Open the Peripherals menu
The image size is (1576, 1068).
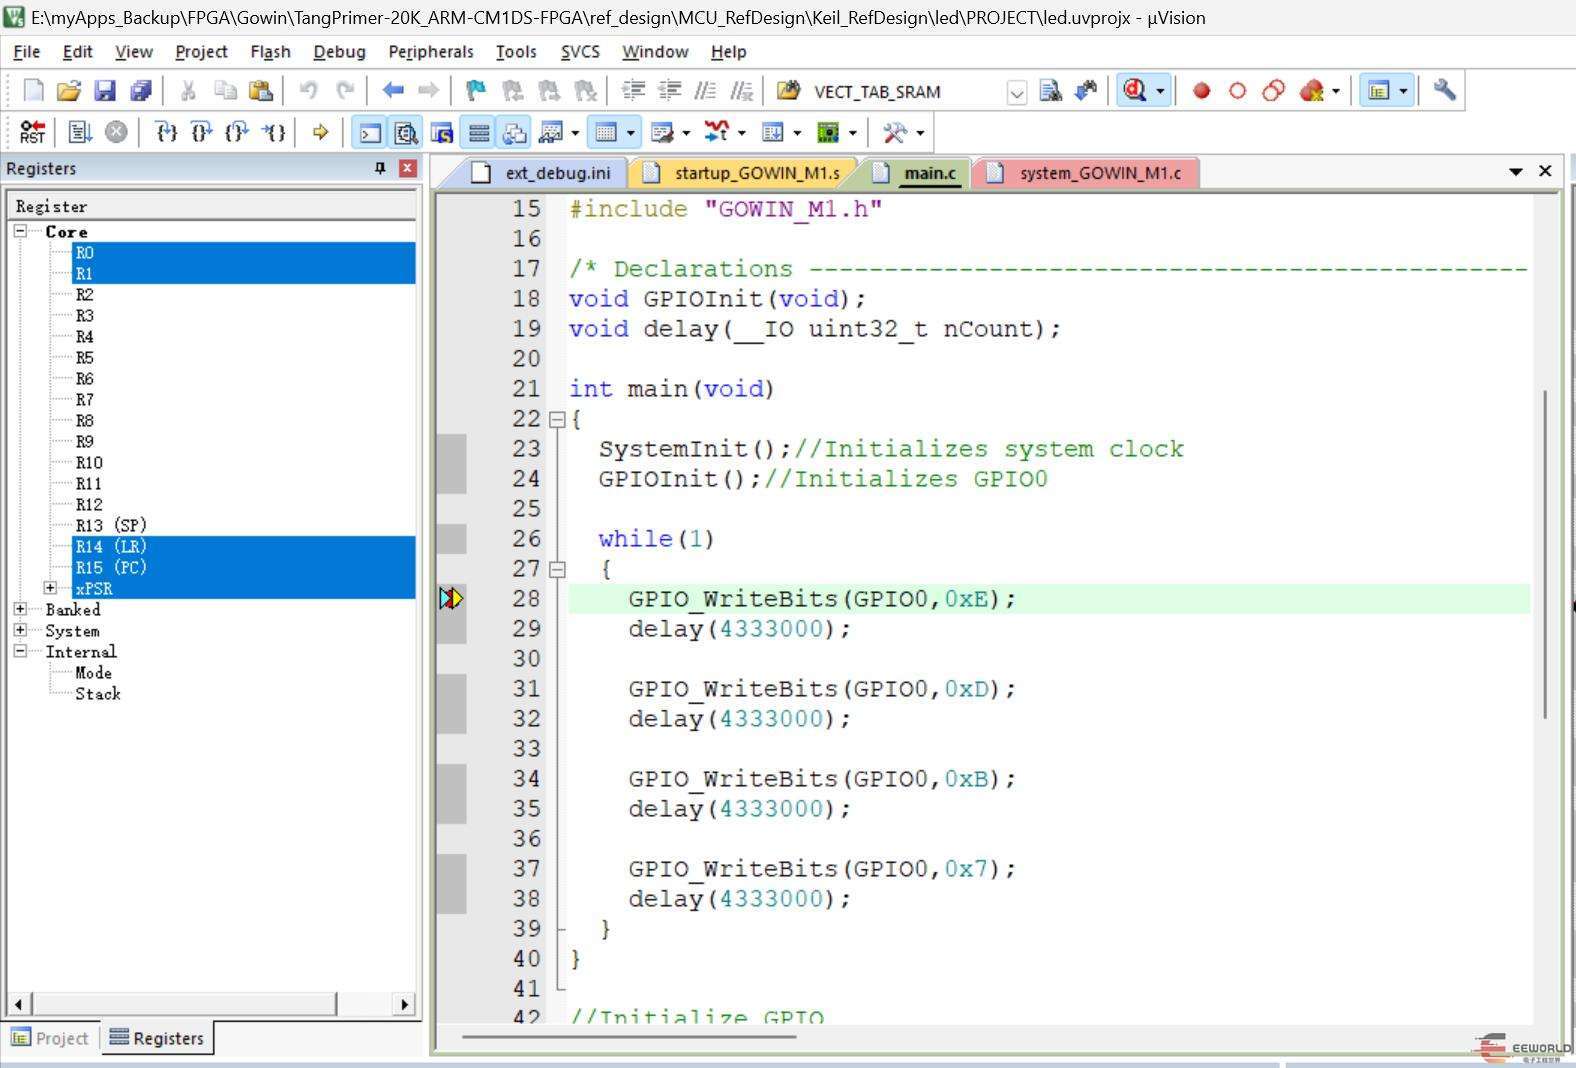pos(430,52)
